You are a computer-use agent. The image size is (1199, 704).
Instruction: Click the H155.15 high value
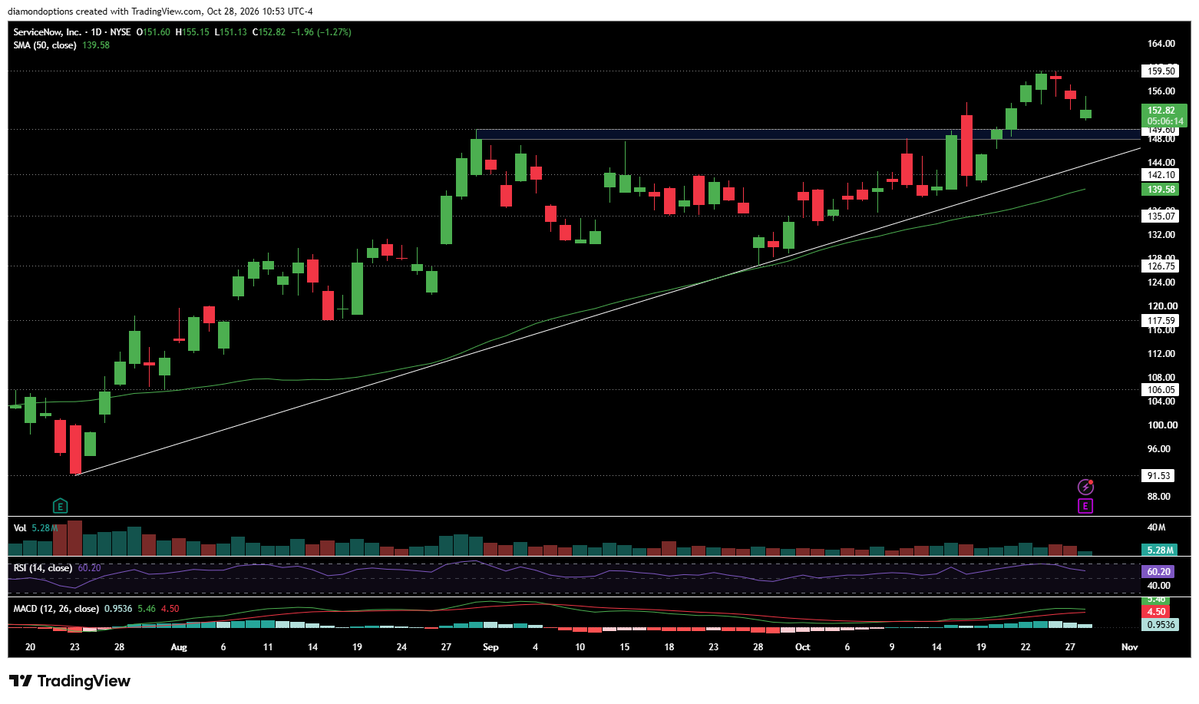coord(192,32)
